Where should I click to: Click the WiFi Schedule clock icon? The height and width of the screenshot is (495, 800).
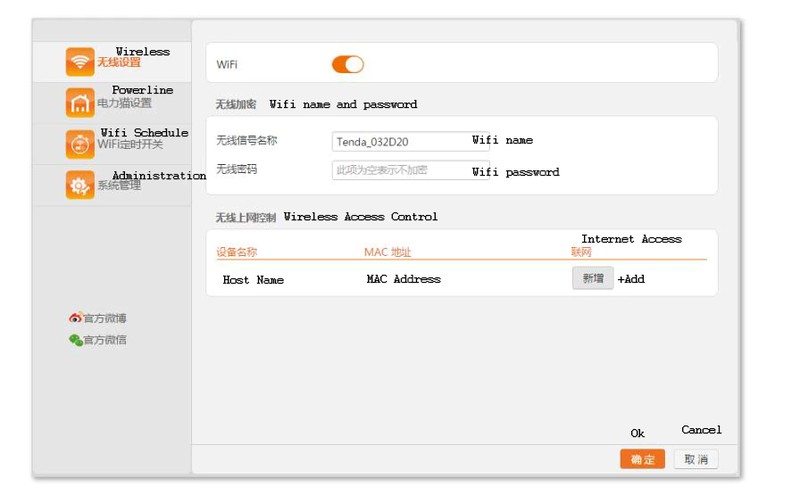(x=80, y=144)
